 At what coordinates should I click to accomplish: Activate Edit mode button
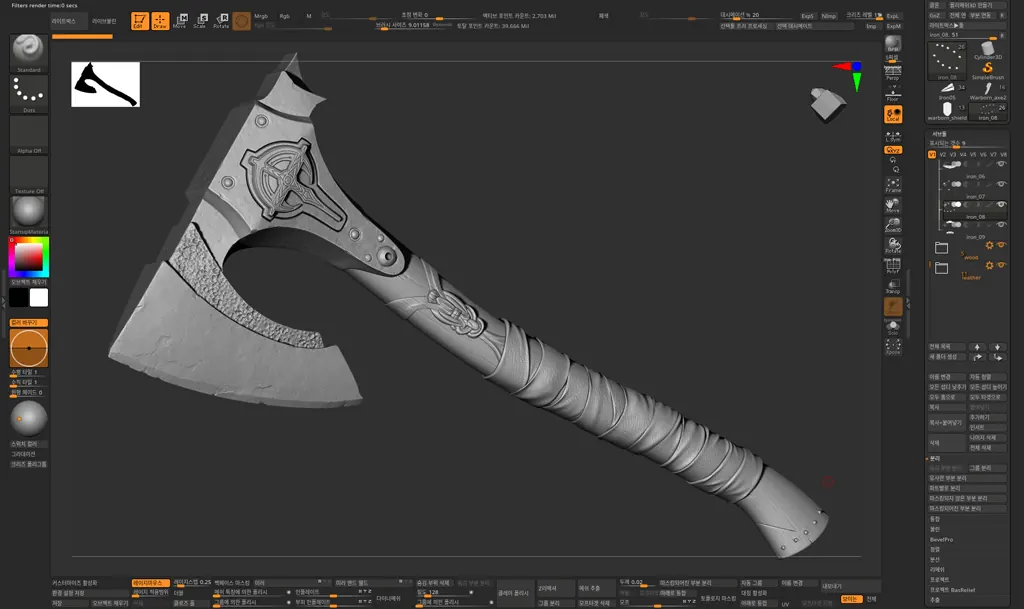pos(139,21)
